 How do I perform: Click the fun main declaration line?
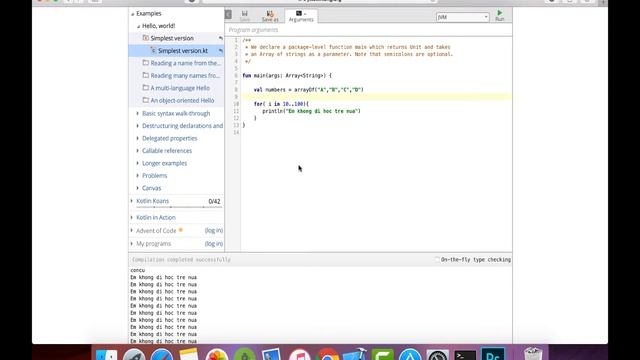point(287,76)
